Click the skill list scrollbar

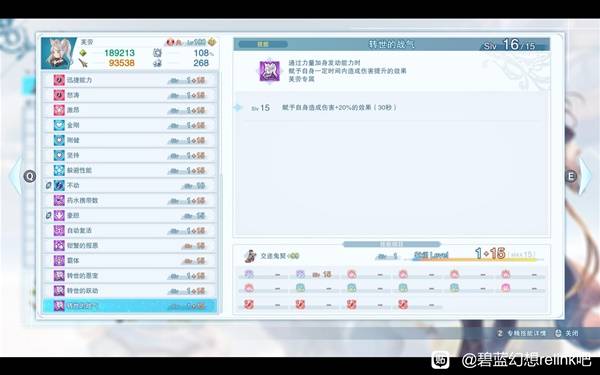coord(220,245)
